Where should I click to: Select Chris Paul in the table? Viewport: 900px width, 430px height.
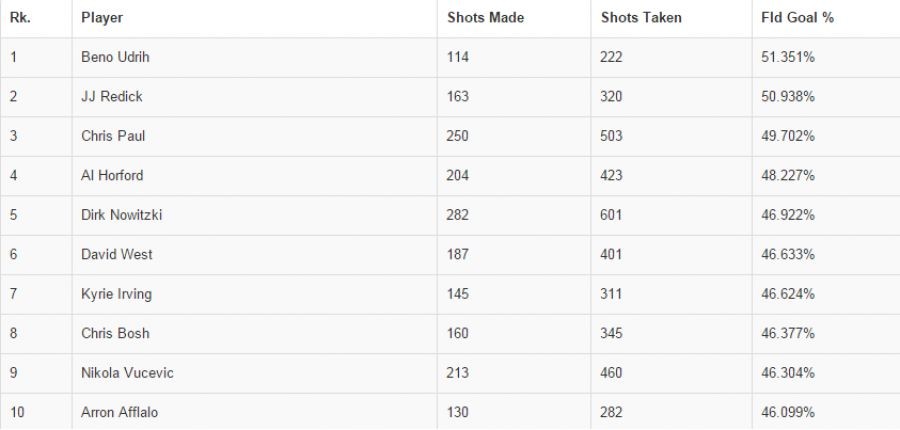[x=113, y=136]
